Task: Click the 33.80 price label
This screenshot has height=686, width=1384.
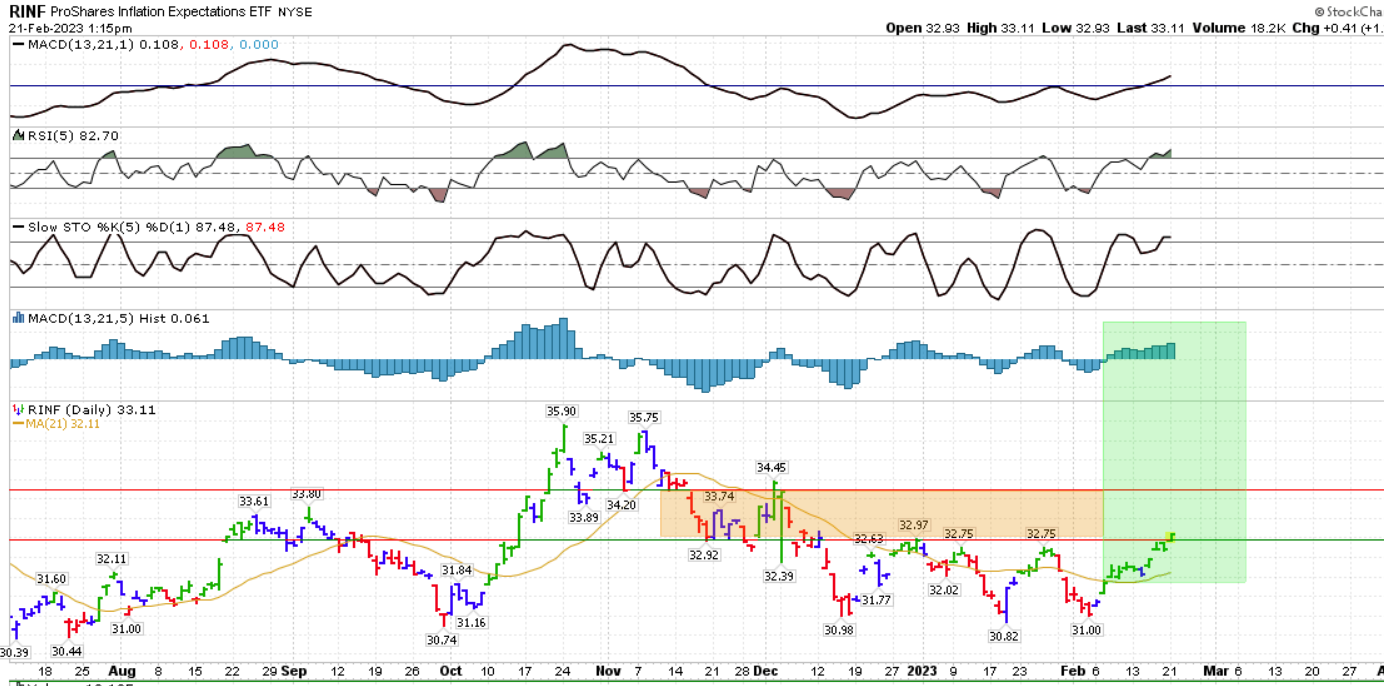Action: pos(307,494)
